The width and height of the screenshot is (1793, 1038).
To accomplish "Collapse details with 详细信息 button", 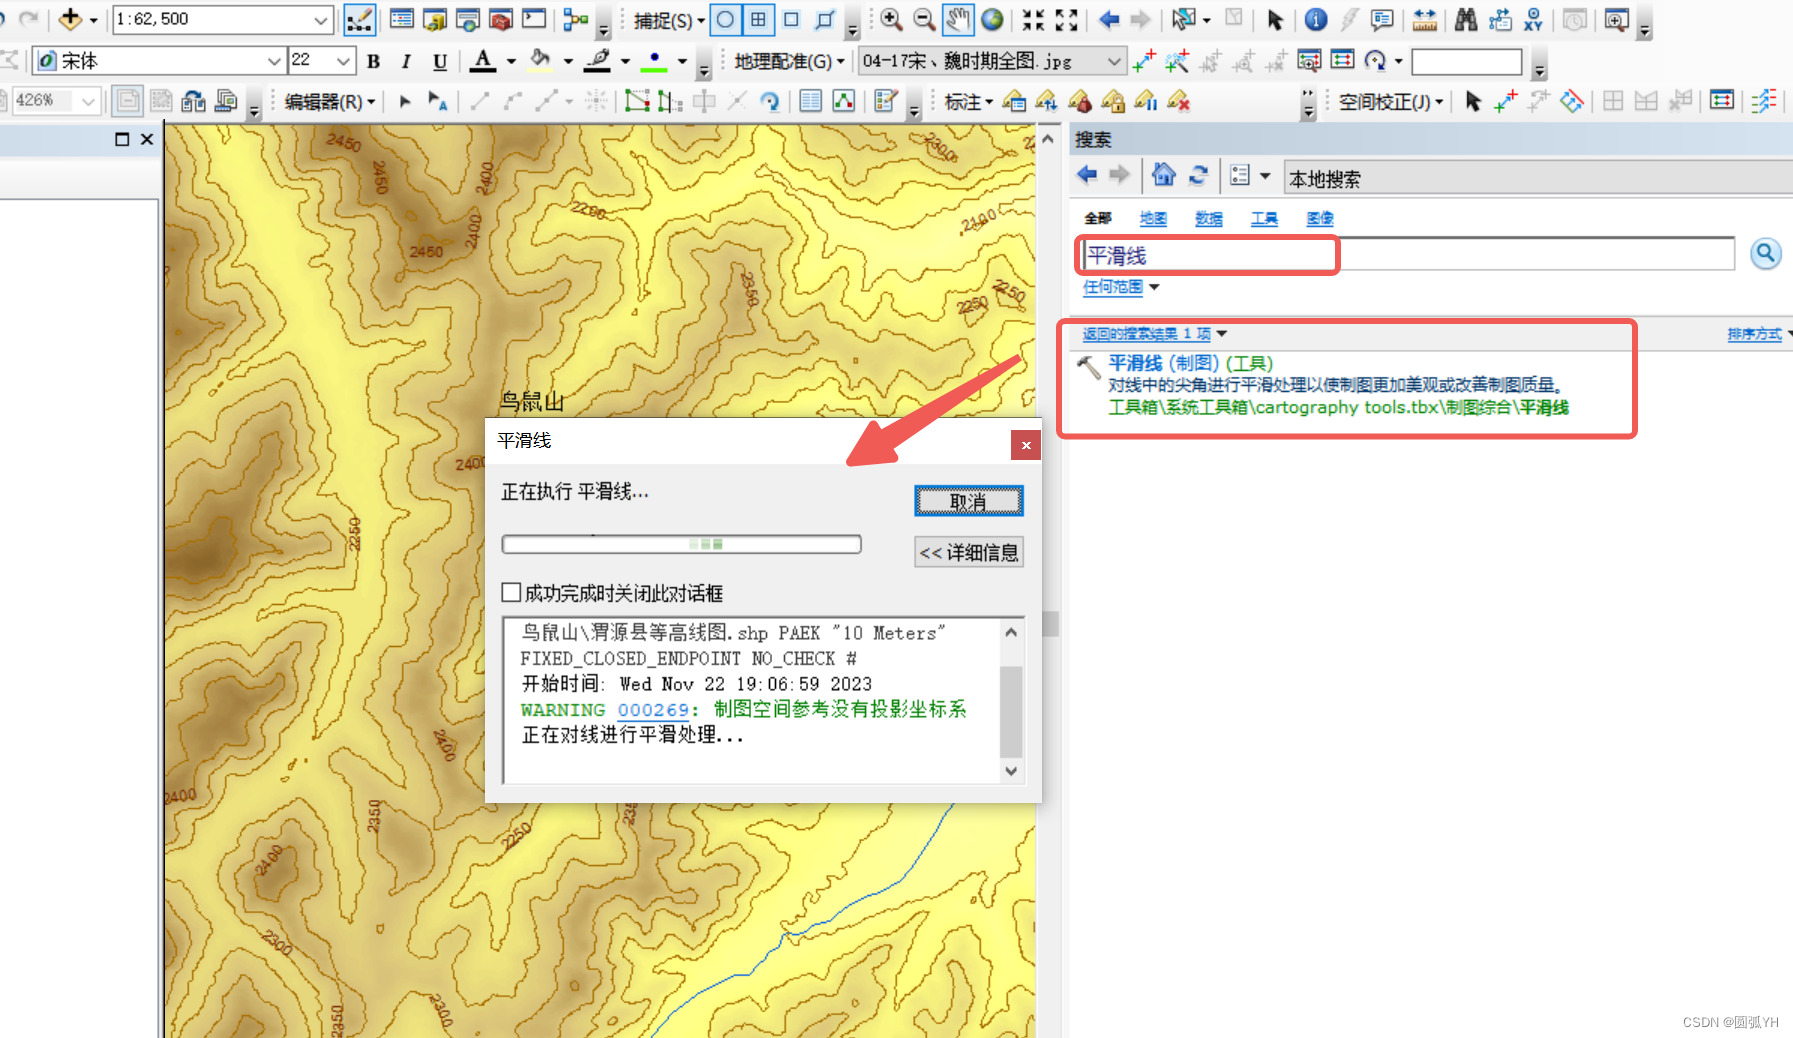I will click(969, 552).
